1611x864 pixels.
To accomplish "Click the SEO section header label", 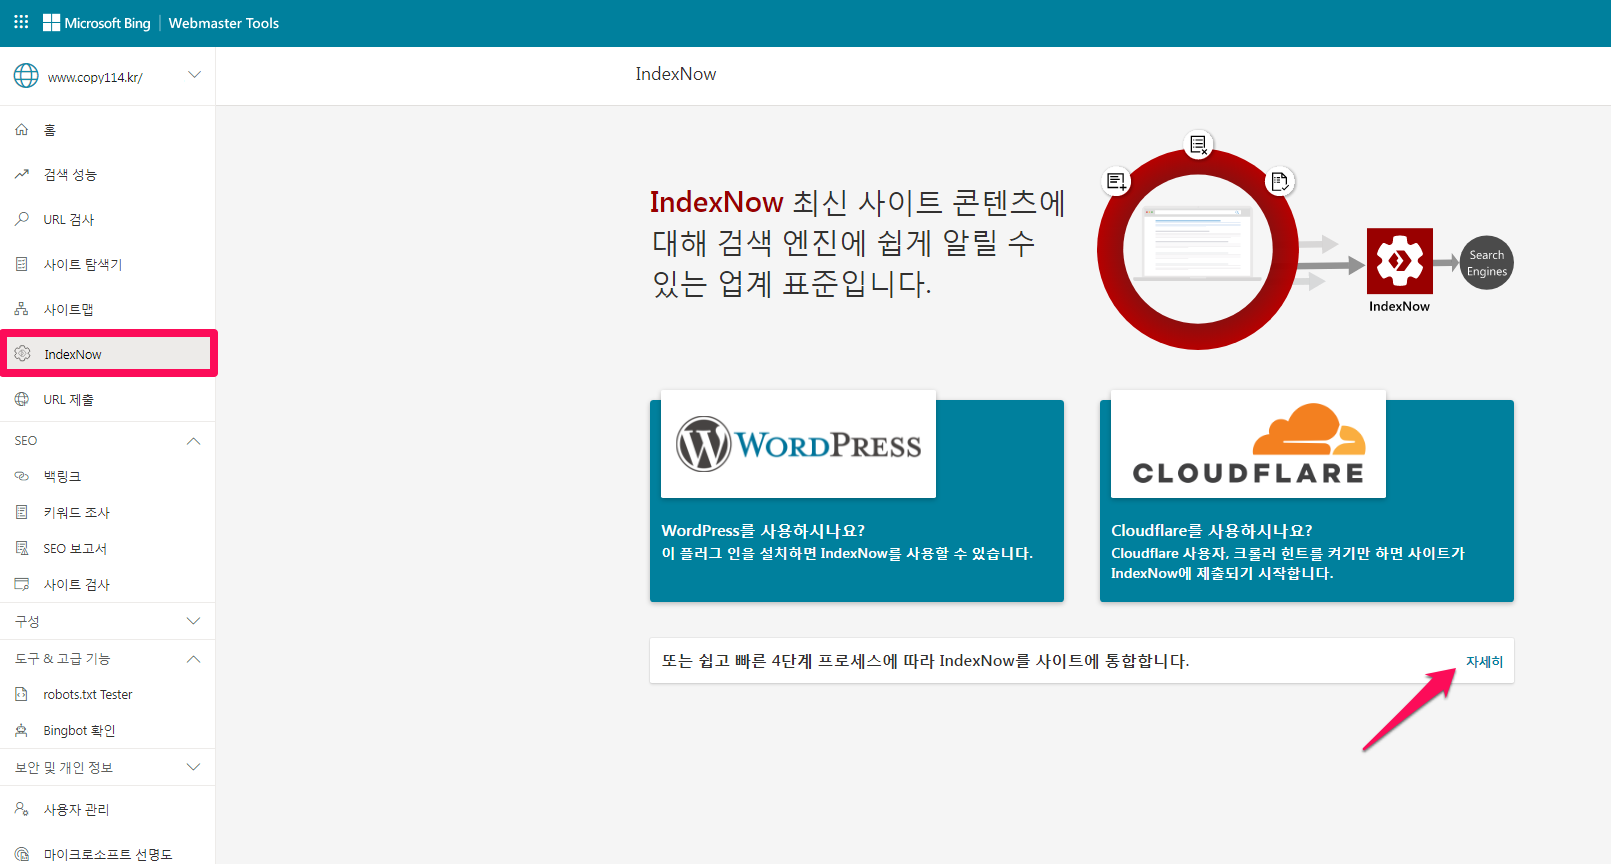I will [x=26, y=441].
